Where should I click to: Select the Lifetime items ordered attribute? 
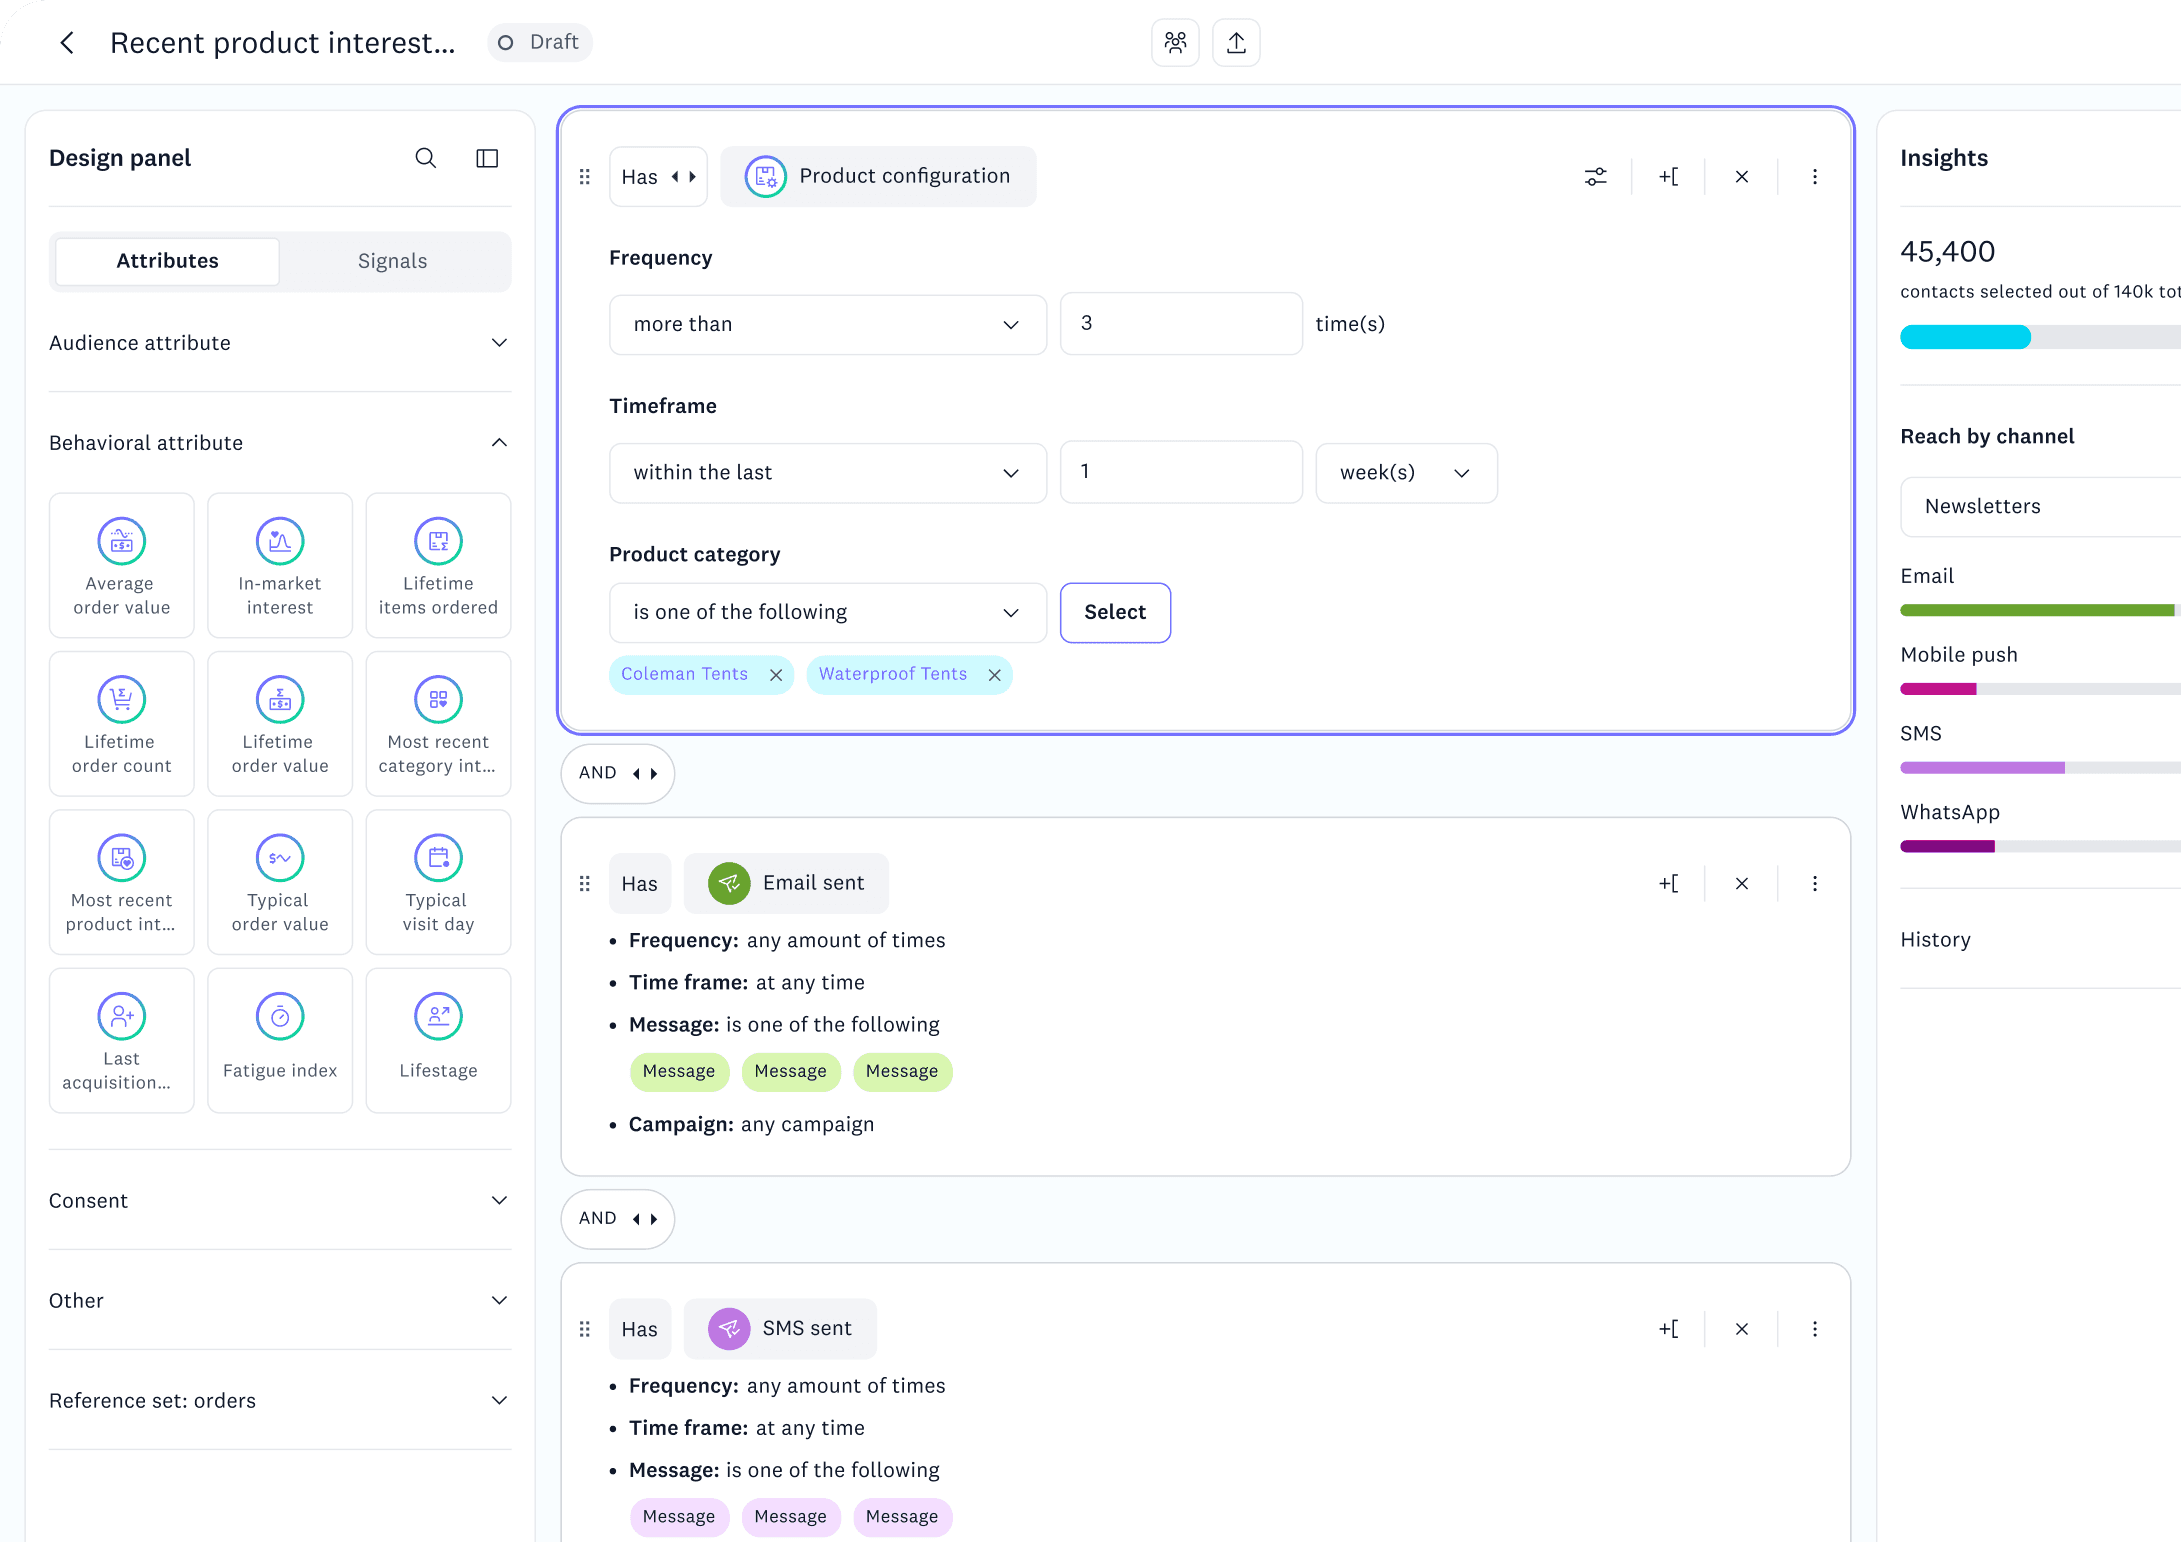pyautogui.click(x=438, y=565)
